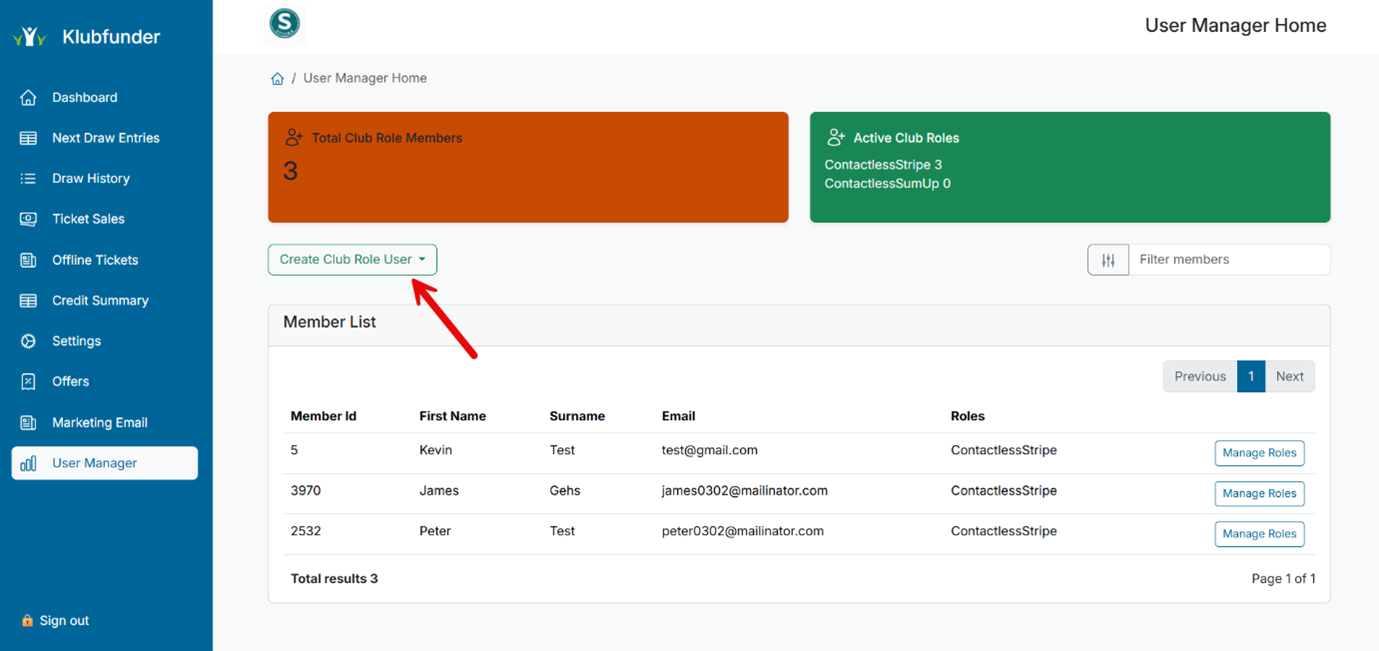Image resolution: width=1379 pixels, height=651 pixels.
Task: Click Sign out link
Action: pyautogui.click(x=64, y=621)
